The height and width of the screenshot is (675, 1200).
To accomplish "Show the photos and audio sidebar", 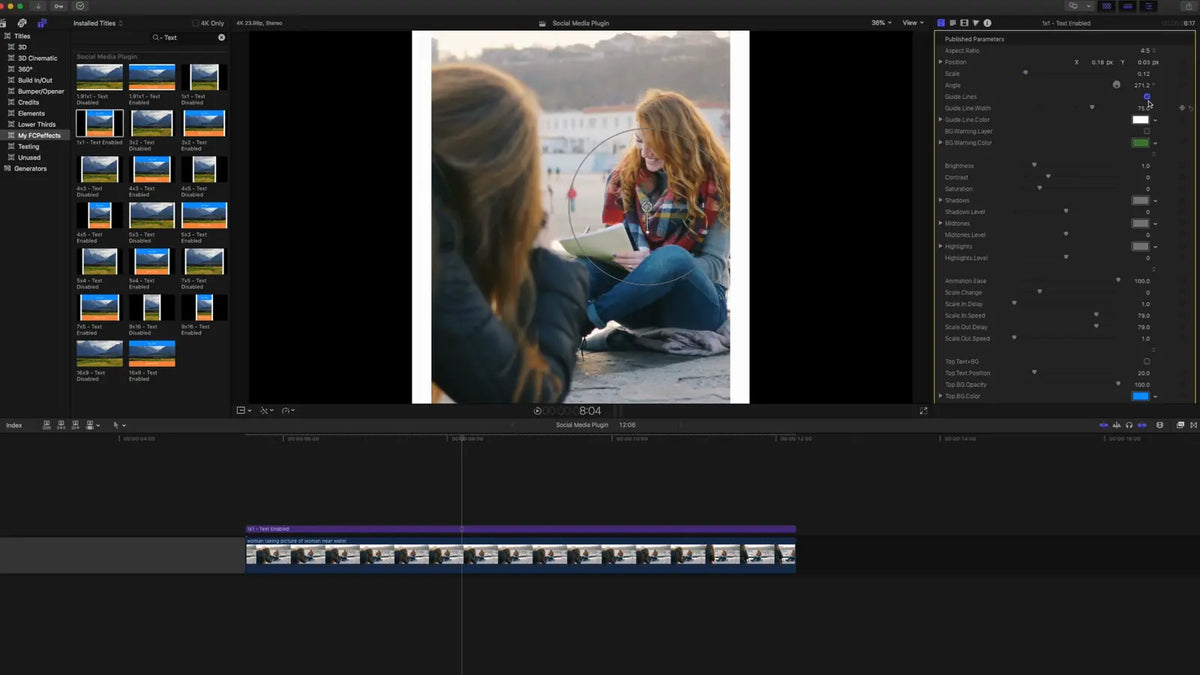I will pyautogui.click(x=22, y=23).
